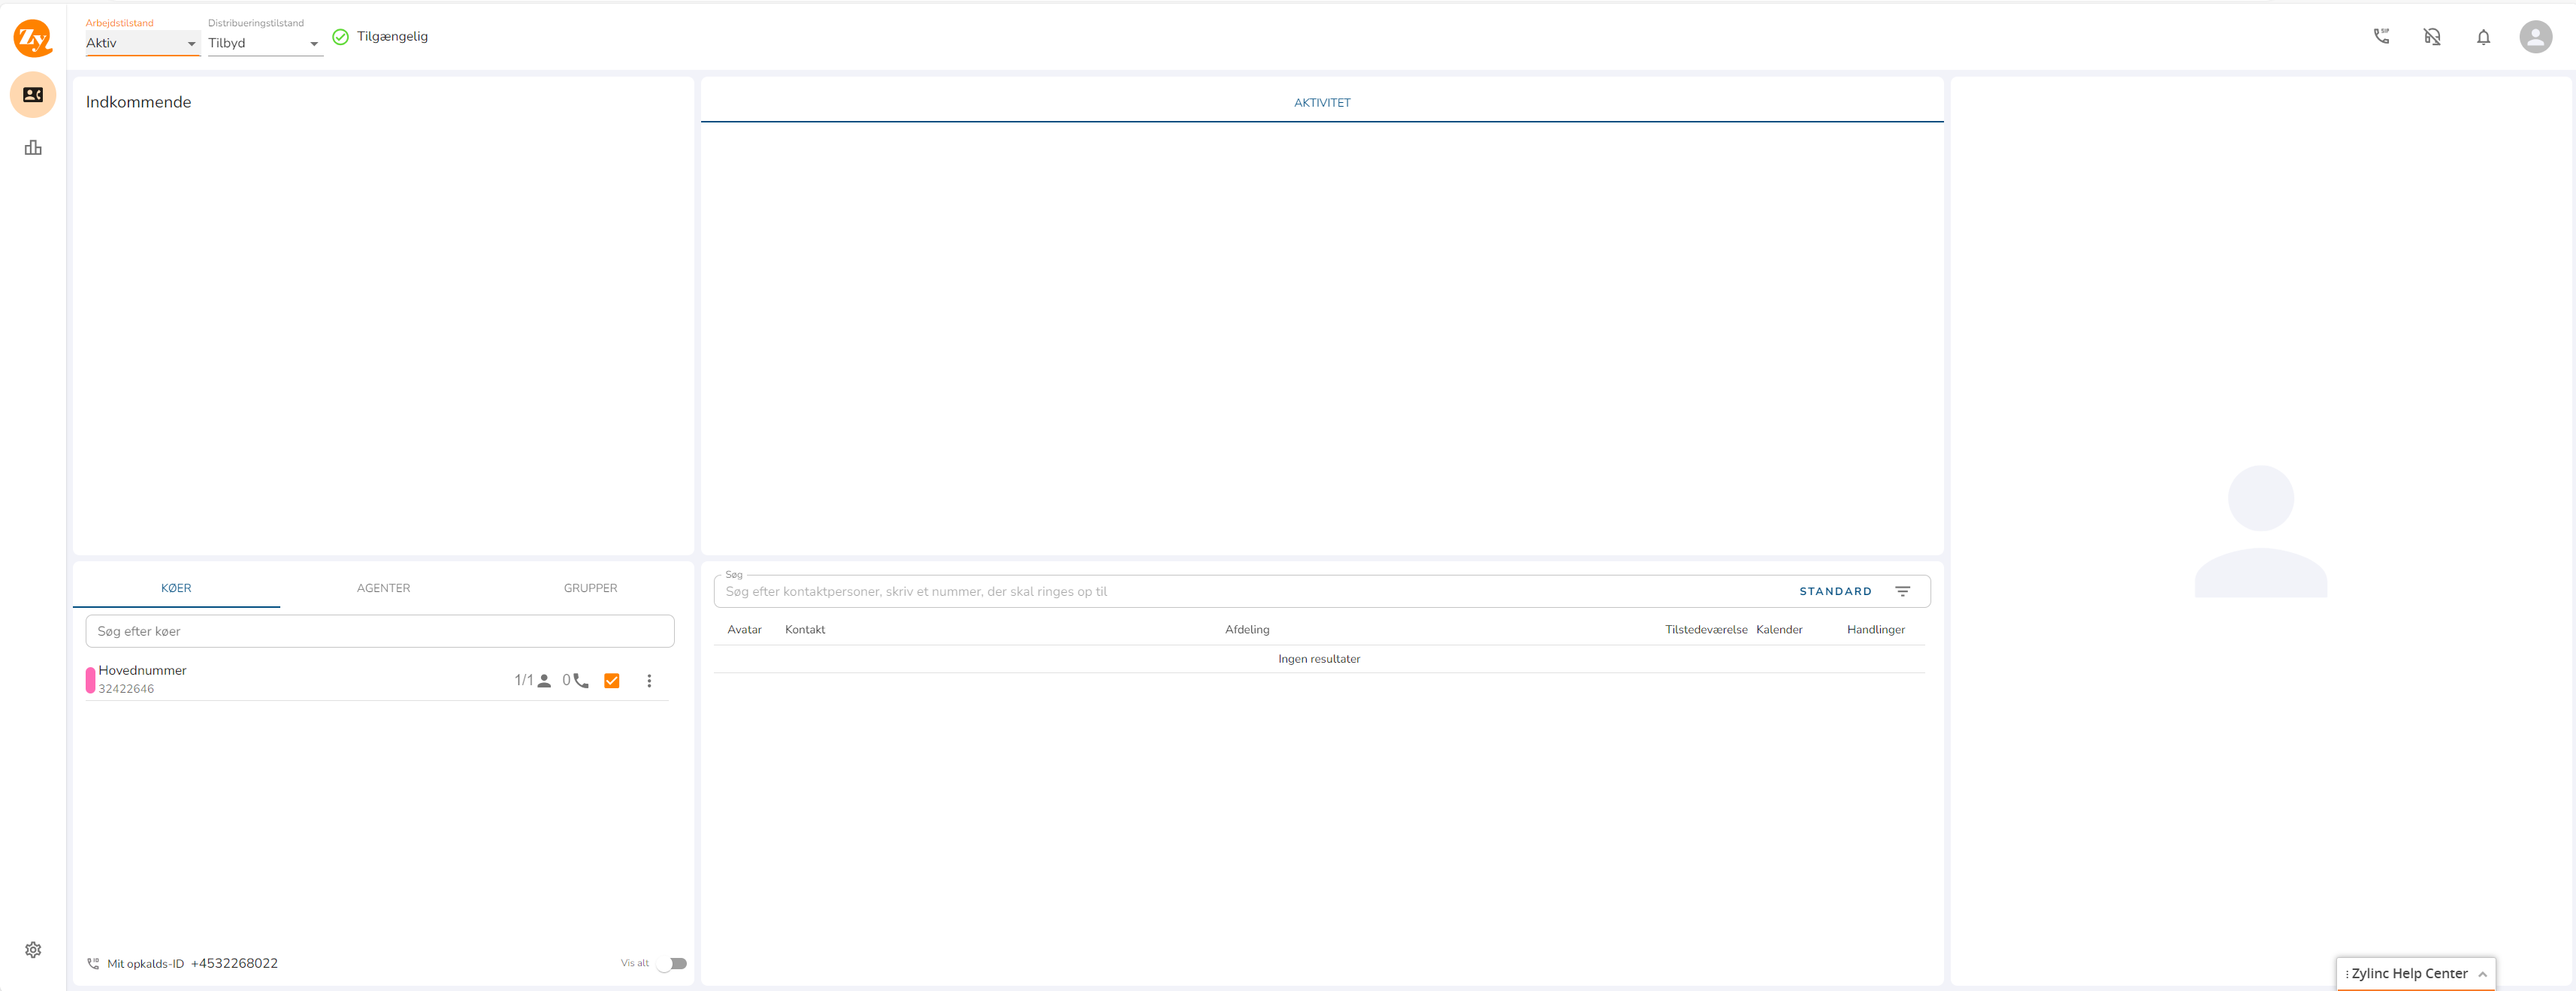Open Hovednummer queue options menu
Screen dimensions: 2576x991
point(649,681)
